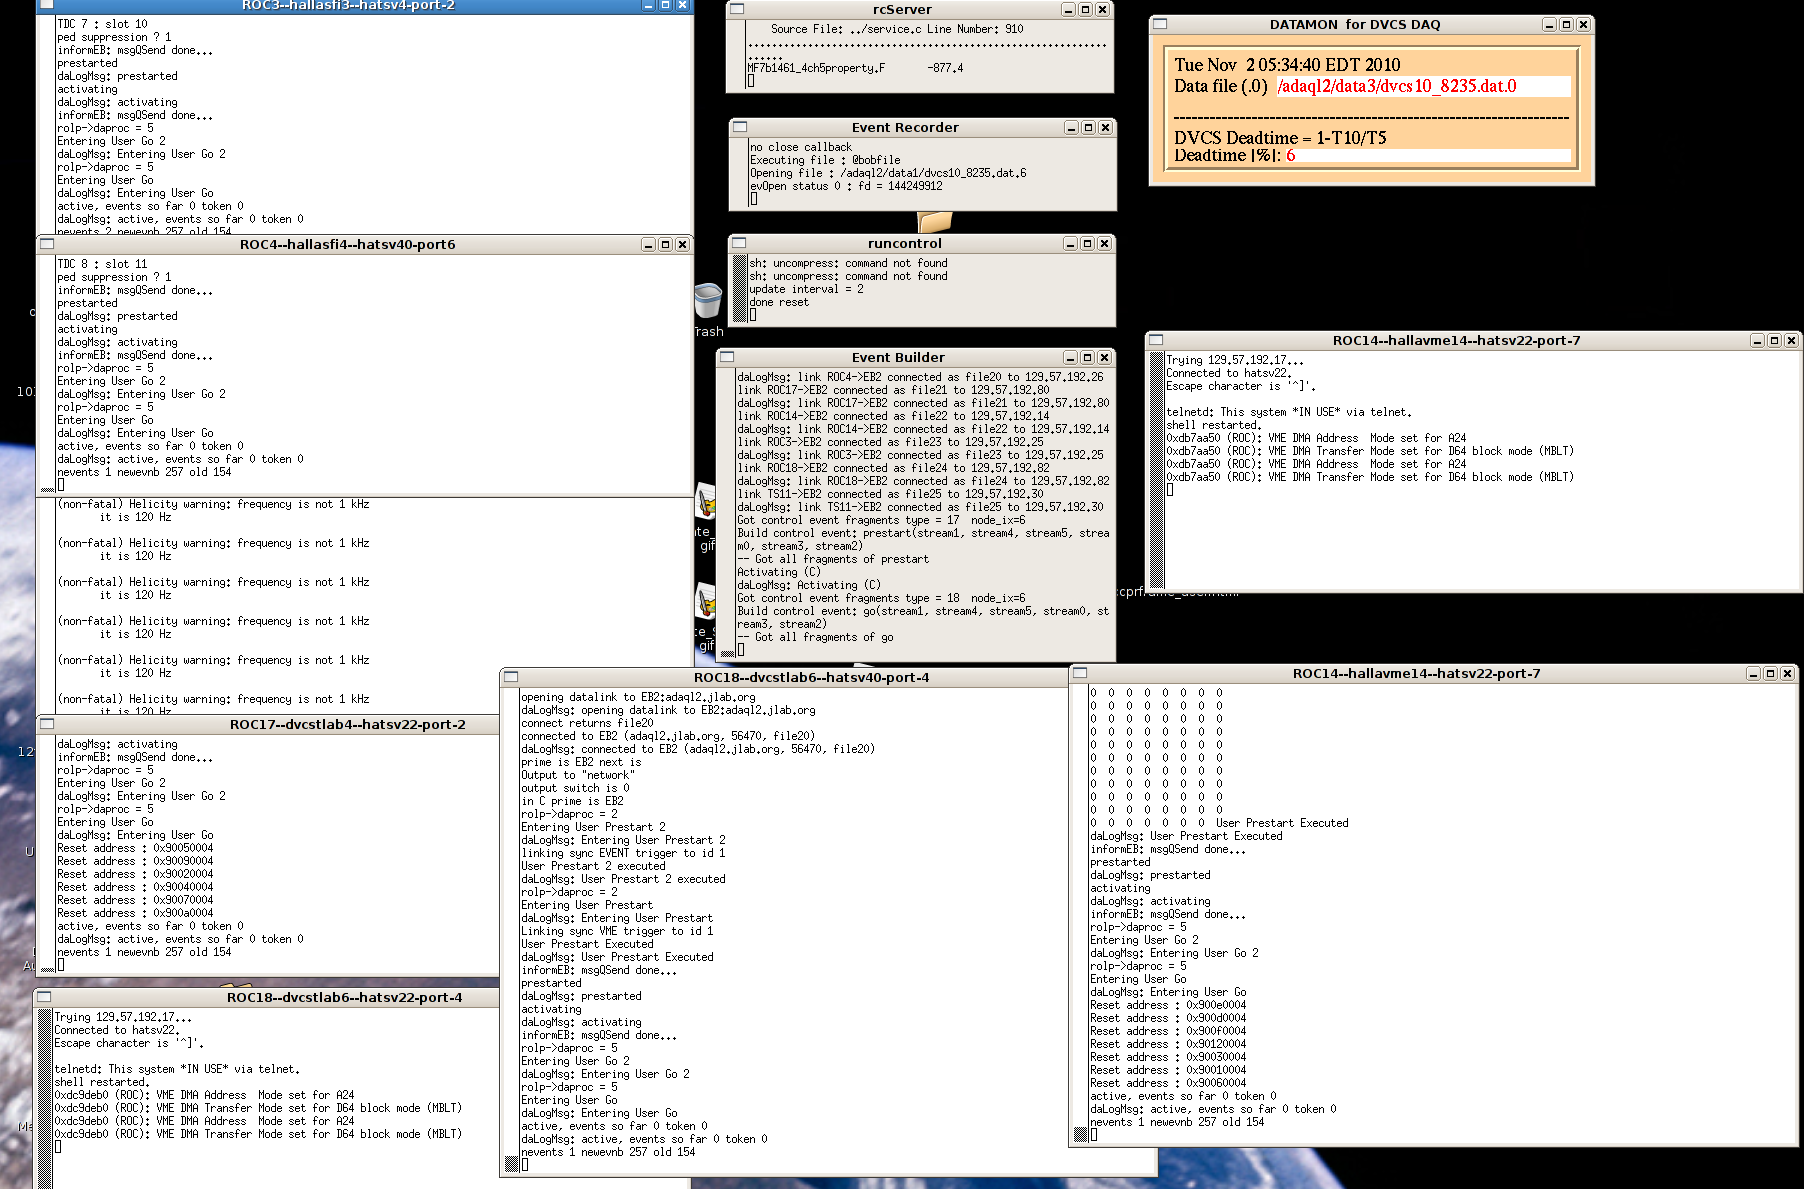Click 'Got all fragments of go' line

pyautogui.click(x=816, y=637)
